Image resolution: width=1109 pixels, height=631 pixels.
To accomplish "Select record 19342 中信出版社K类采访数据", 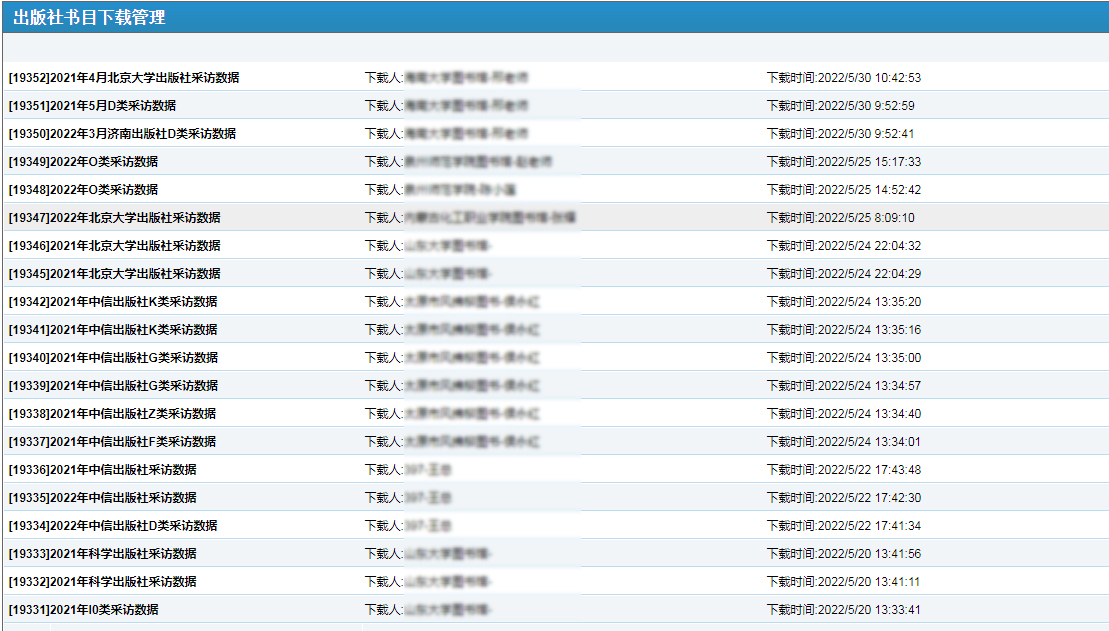I will click(113, 302).
